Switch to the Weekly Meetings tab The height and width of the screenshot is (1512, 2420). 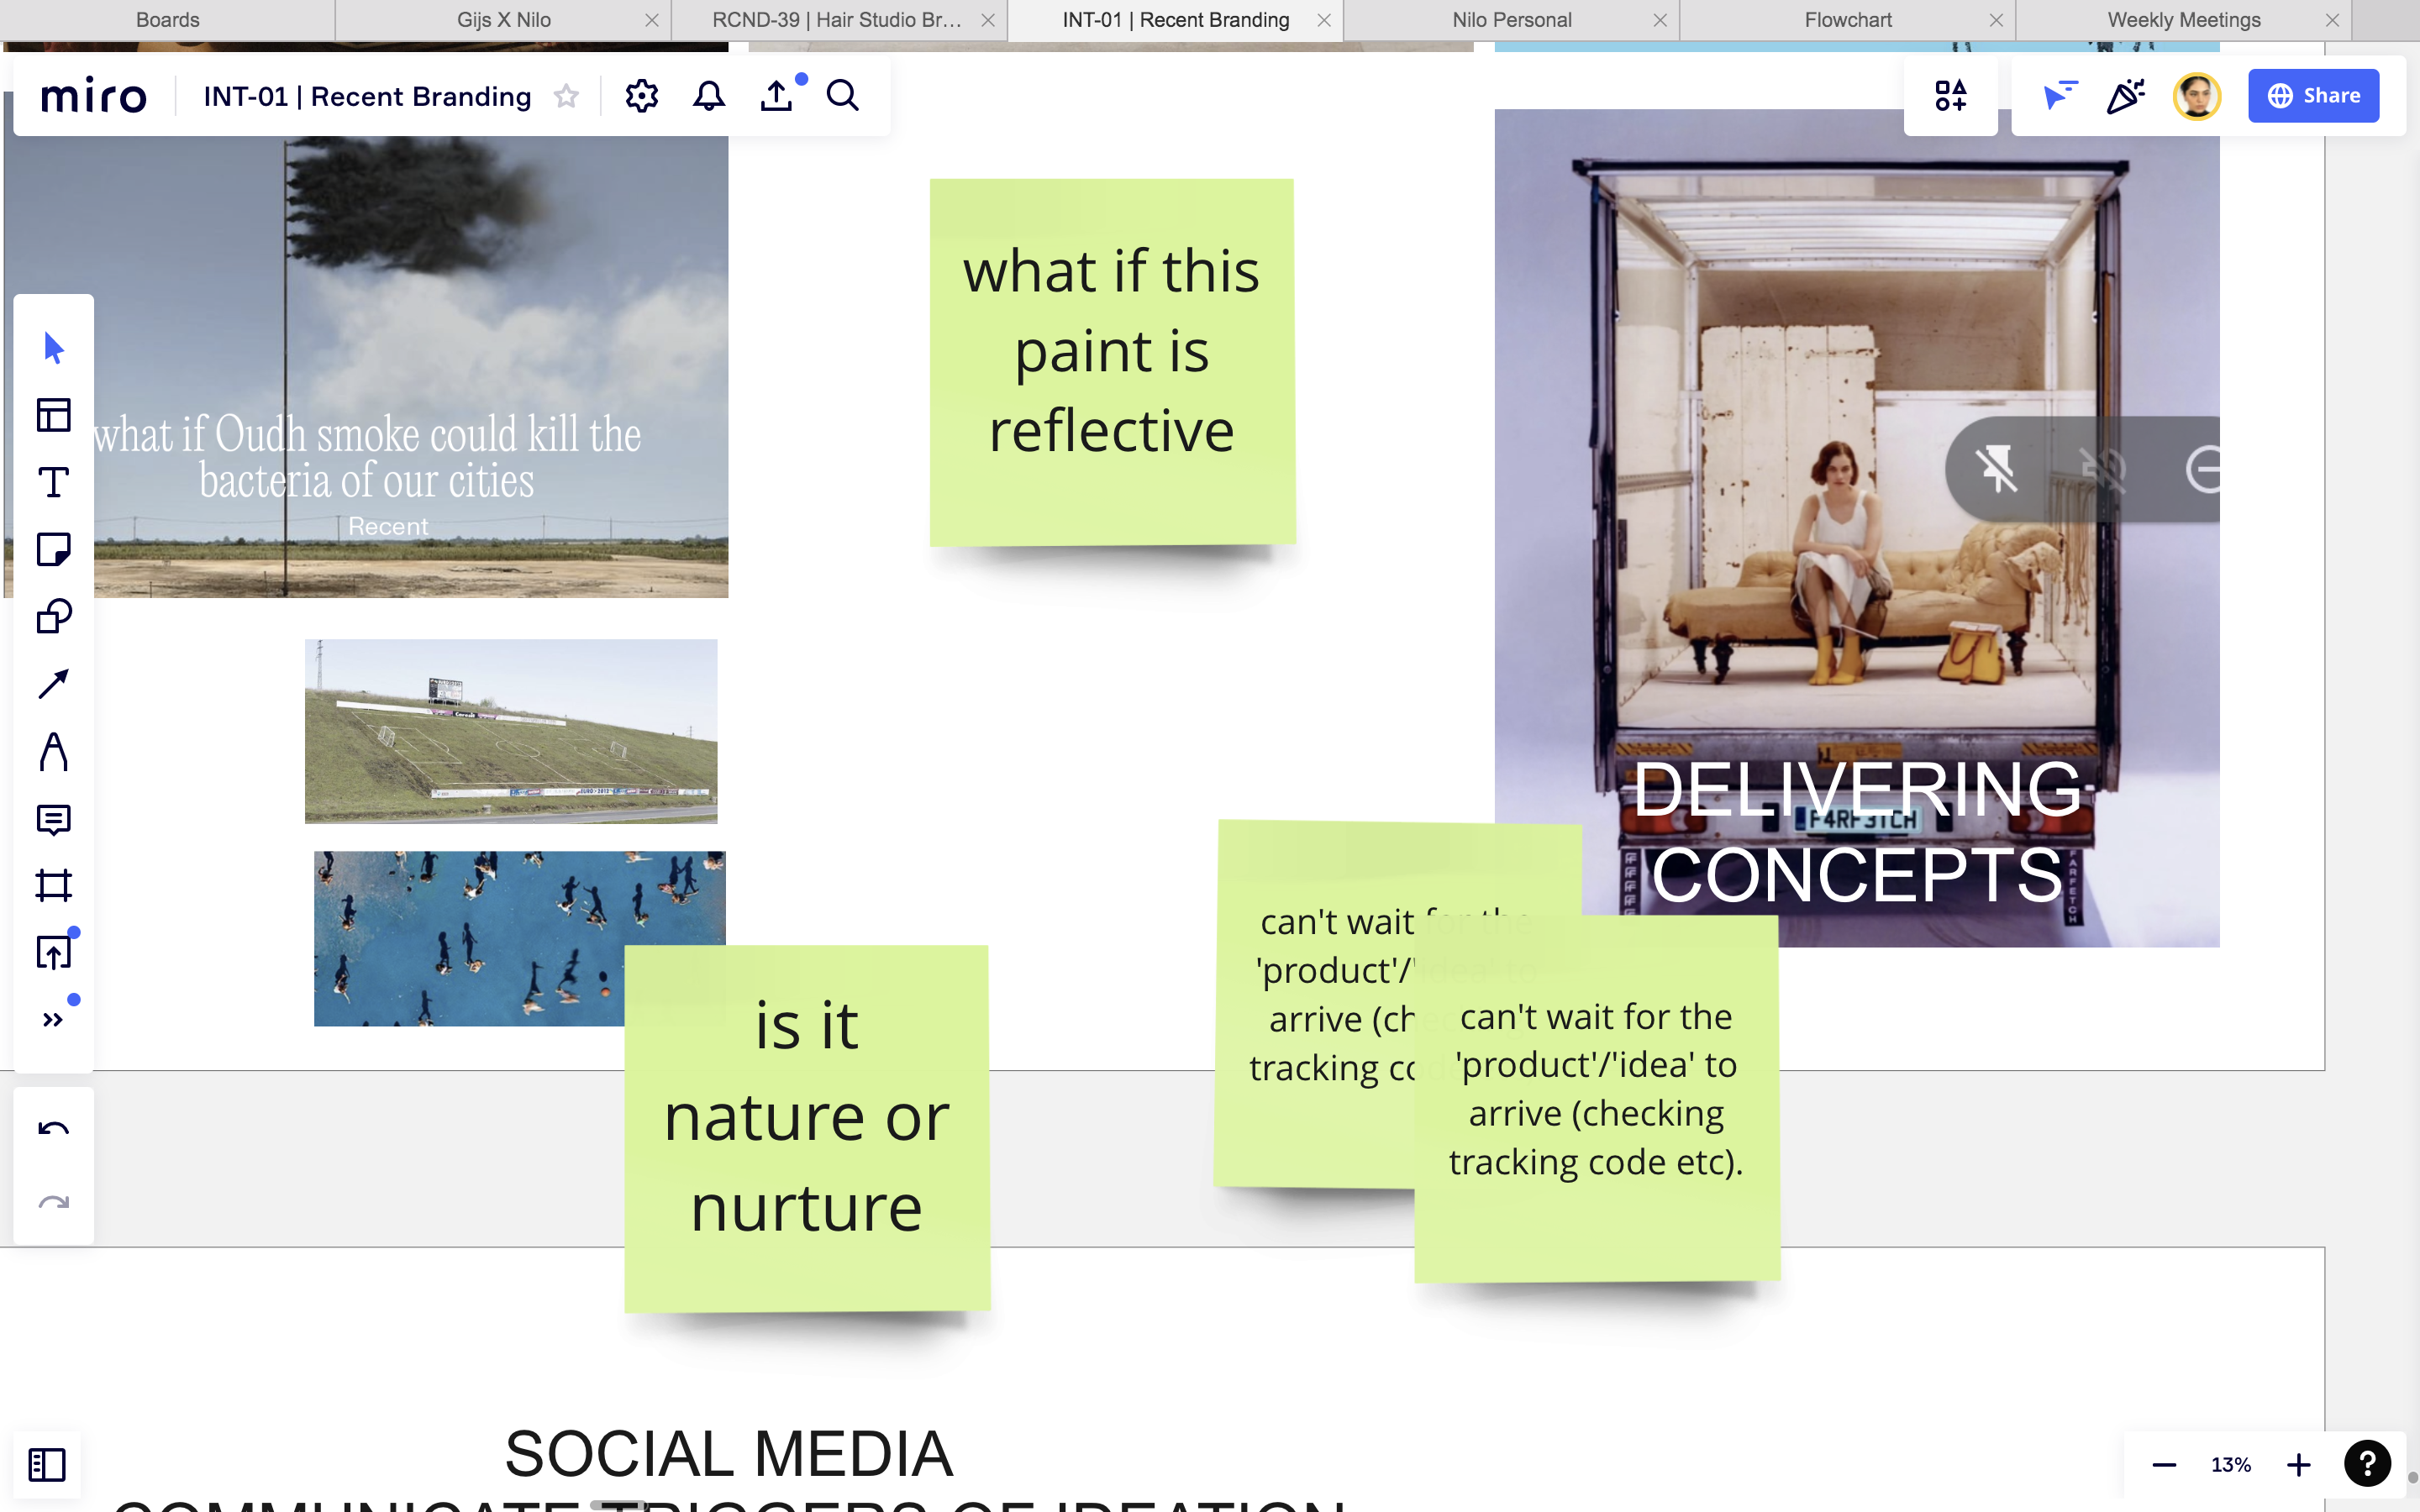tap(2183, 20)
